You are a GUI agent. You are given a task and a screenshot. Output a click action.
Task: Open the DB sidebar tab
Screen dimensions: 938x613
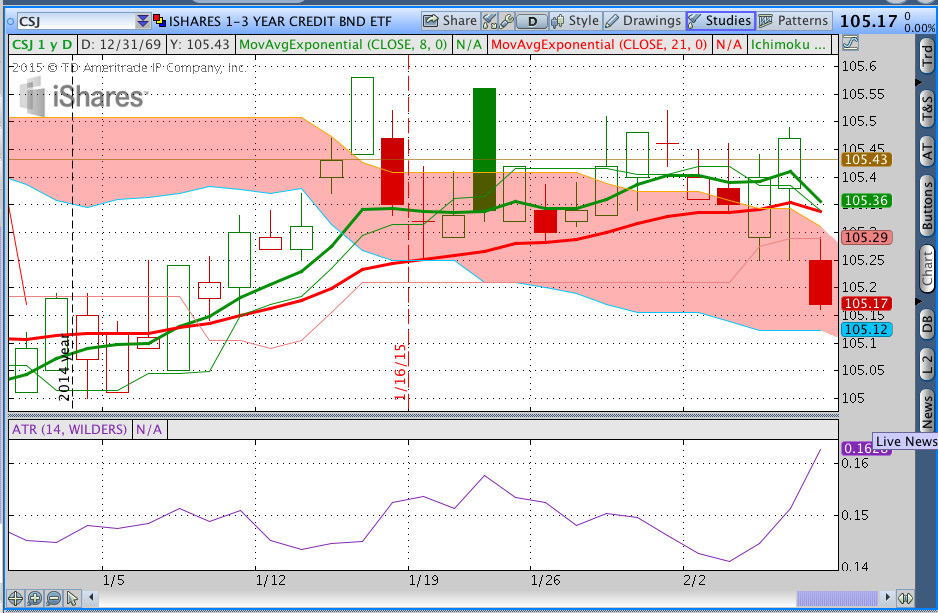point(927,324)
